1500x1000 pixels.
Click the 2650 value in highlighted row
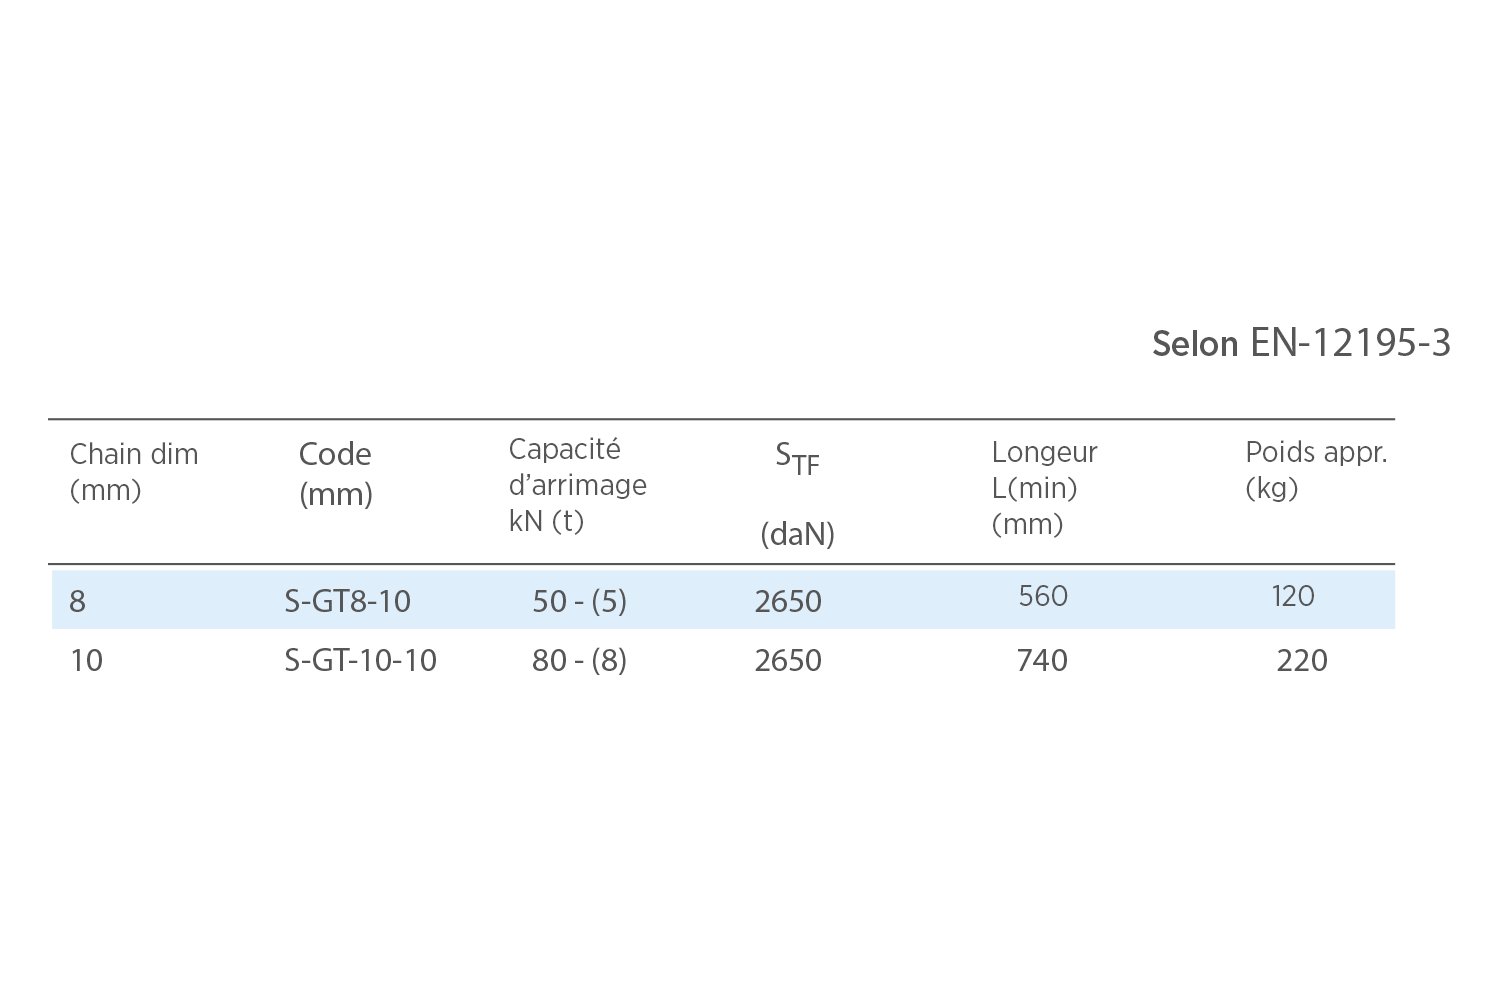pyautogui.click(x=788, y=601)
